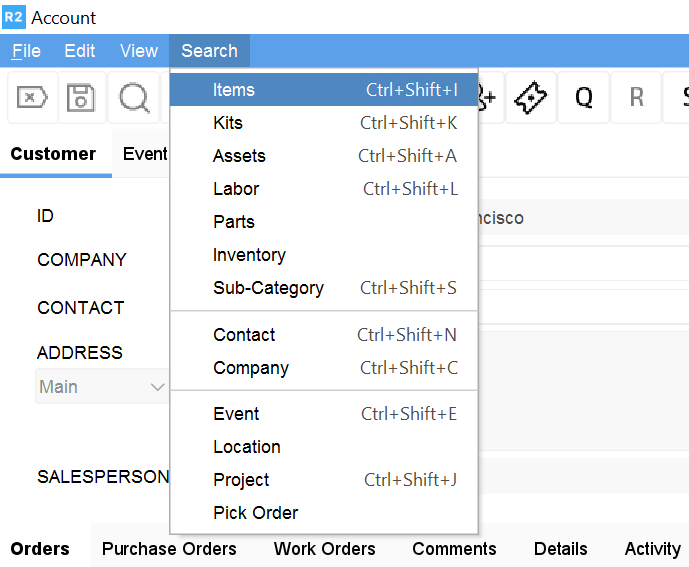Screen dimensions: 689x567
Task: Open the File menu
Action: point(26,51)
